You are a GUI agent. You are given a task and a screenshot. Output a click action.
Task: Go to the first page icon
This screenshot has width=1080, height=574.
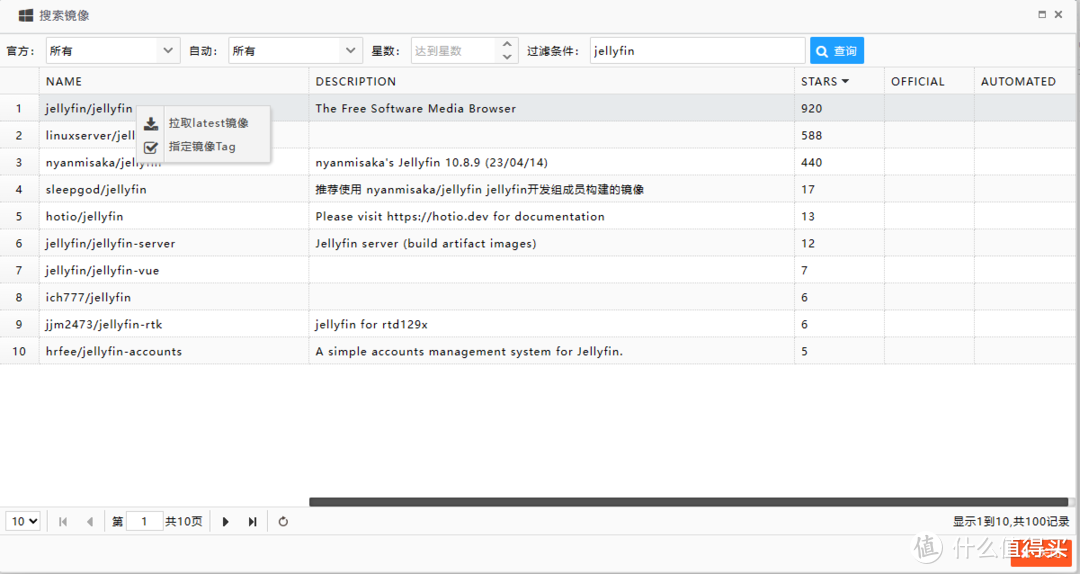point(63,522)
